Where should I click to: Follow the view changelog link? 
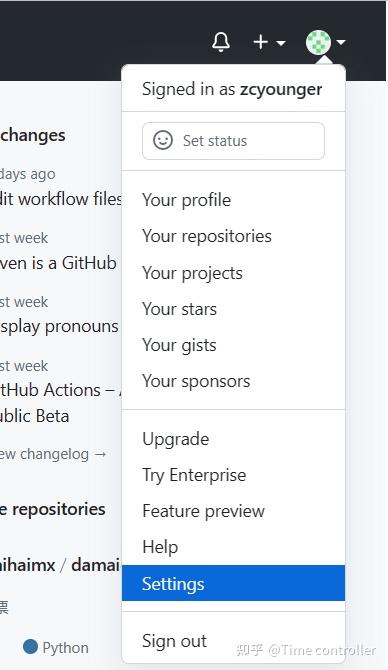(53, 454)
